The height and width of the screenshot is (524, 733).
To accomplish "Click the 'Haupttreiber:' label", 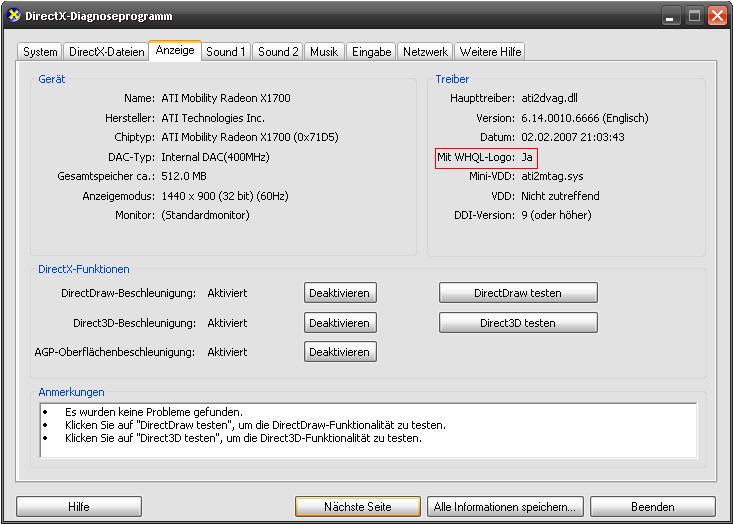I will [482, 98].
